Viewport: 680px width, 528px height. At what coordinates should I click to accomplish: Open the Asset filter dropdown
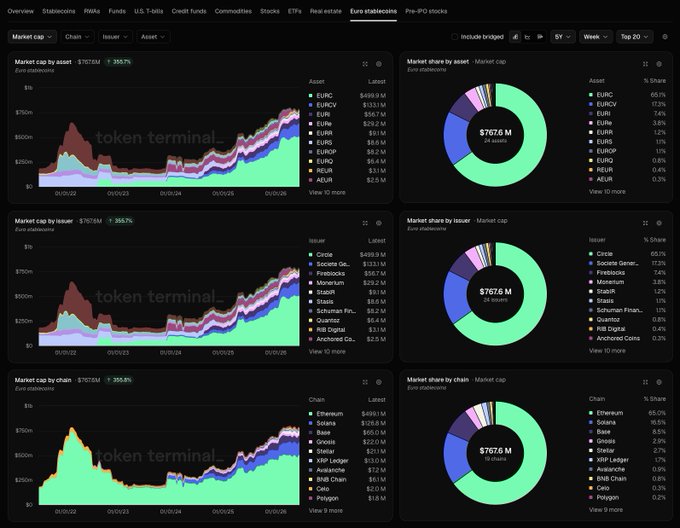[x=153, y=37]
